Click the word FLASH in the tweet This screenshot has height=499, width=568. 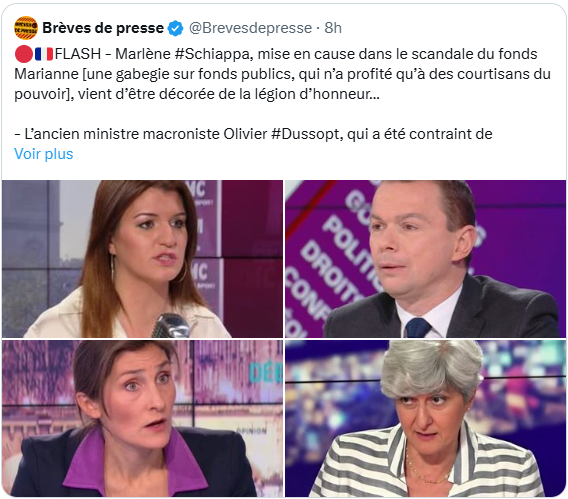(x=78, y=54)
